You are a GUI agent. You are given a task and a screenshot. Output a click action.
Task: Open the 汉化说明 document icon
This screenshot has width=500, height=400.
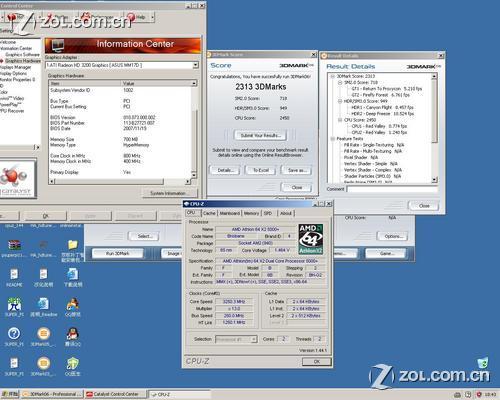click(43, 275)
